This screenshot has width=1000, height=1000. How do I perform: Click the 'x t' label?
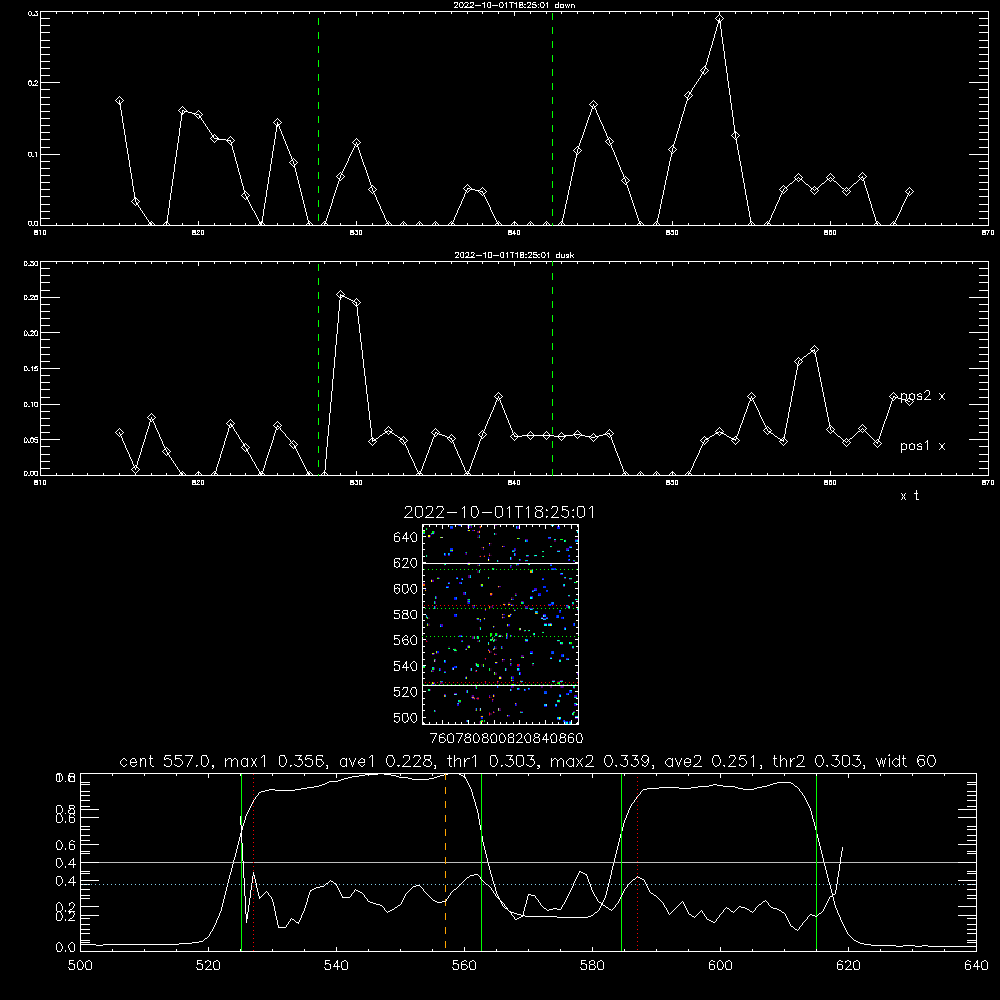click(x=909, y=496)
